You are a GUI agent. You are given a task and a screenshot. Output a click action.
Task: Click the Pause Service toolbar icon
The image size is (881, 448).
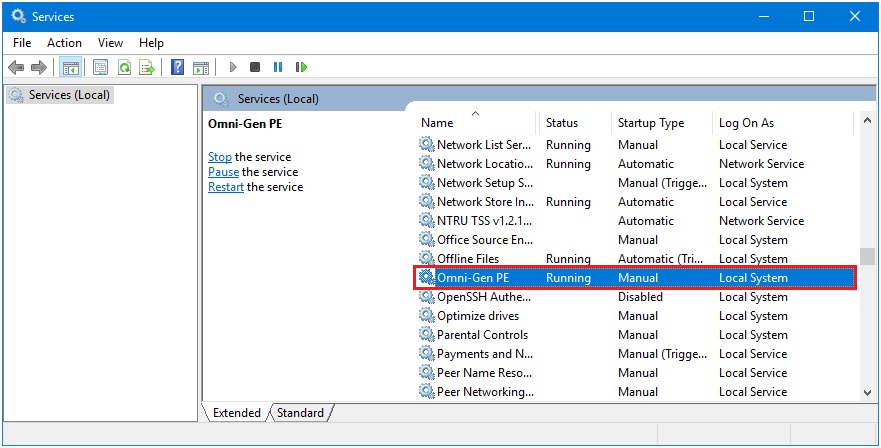pos(278,67)
